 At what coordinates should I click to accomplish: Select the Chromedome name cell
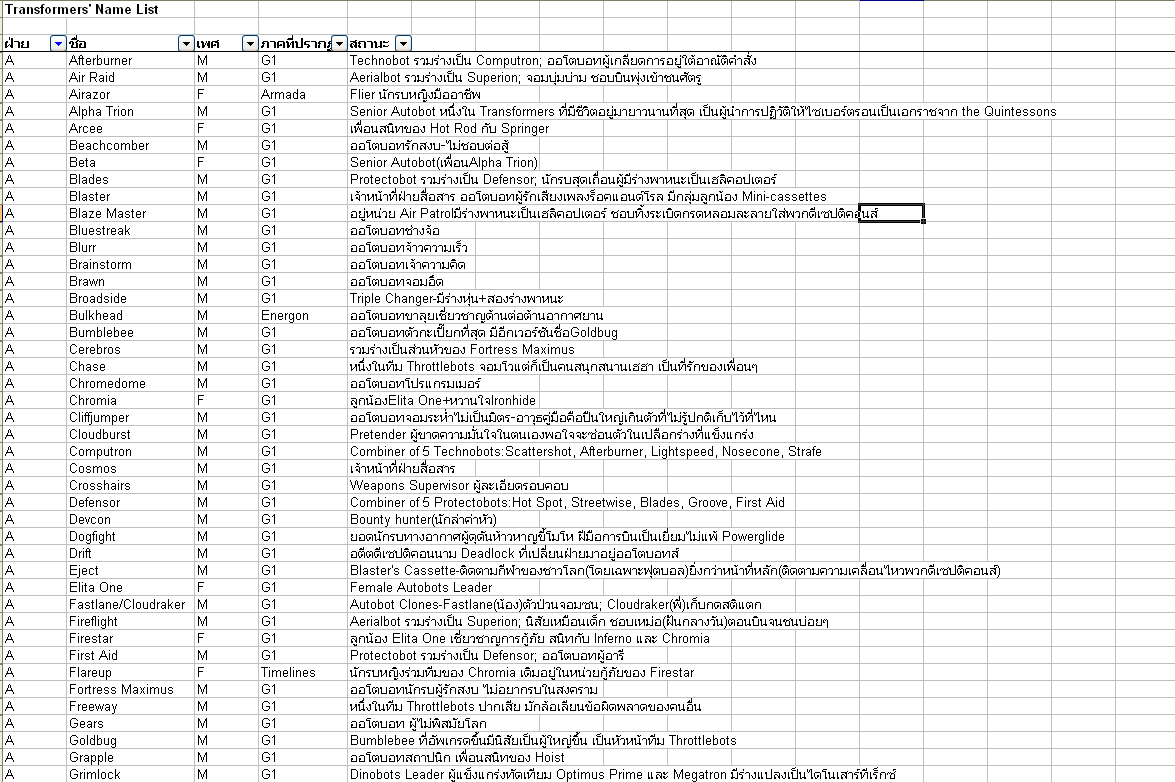(130, 384)
